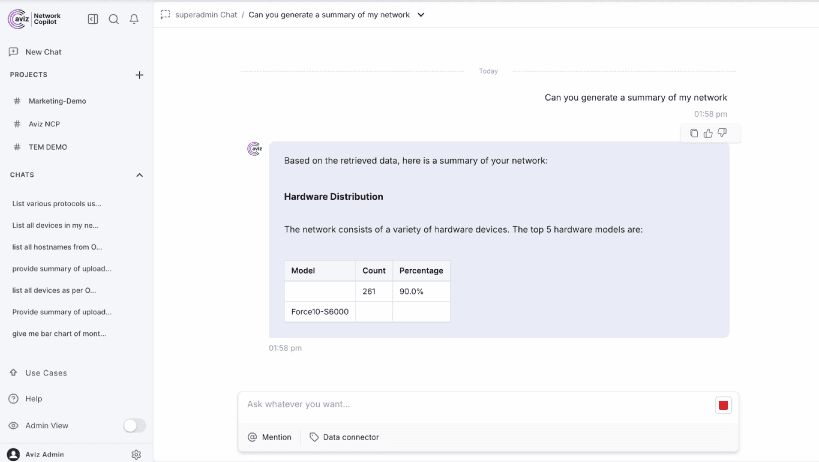Click the Count column header
This screenshot has height=462, width=819.
[x=374, y=271]
